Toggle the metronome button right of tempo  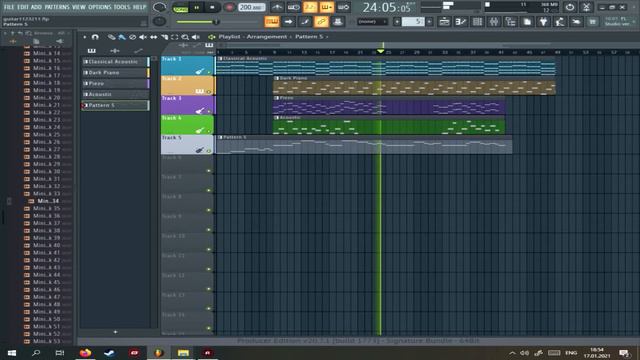[x=277, y=7]
